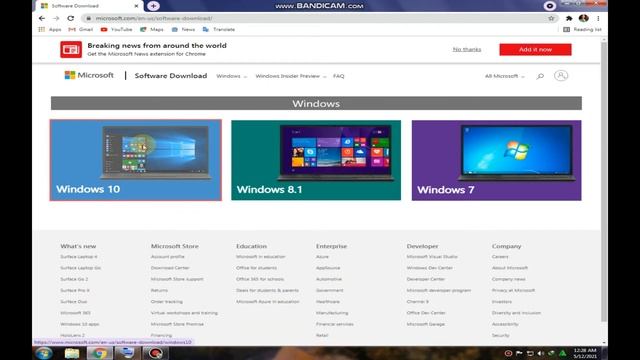640x360 pixels.
Task: Open Privacy at Microsoft footer link
Action: [513, 290]
